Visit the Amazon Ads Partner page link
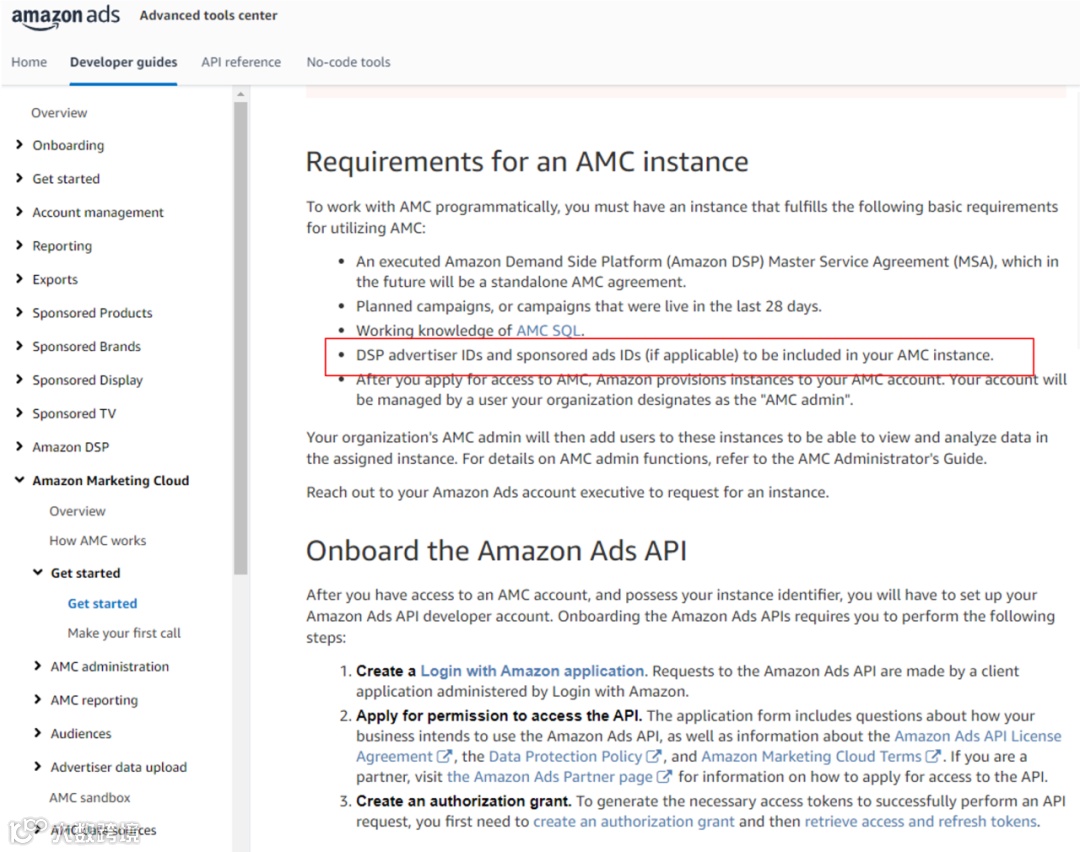 (x=550, y=777)
